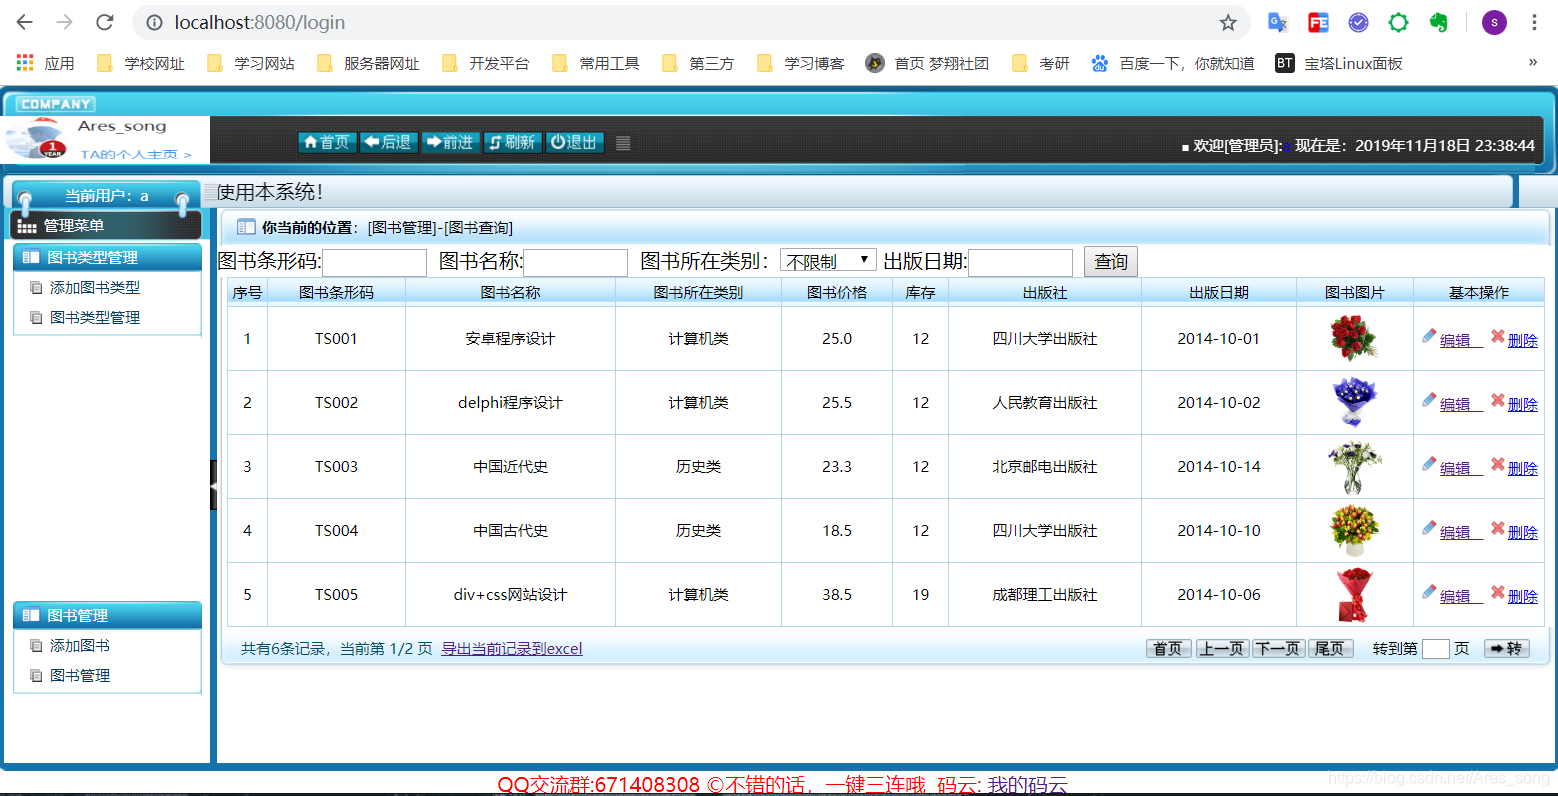Click the 退出 logout icon
Screen dimensions: 1558x796
(x=574, y=142)
